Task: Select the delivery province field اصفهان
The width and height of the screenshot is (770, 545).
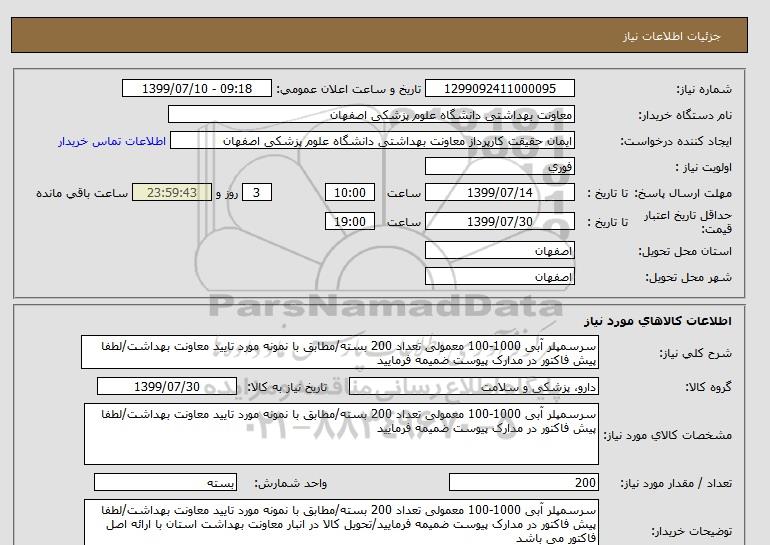Action: (499, 250)
